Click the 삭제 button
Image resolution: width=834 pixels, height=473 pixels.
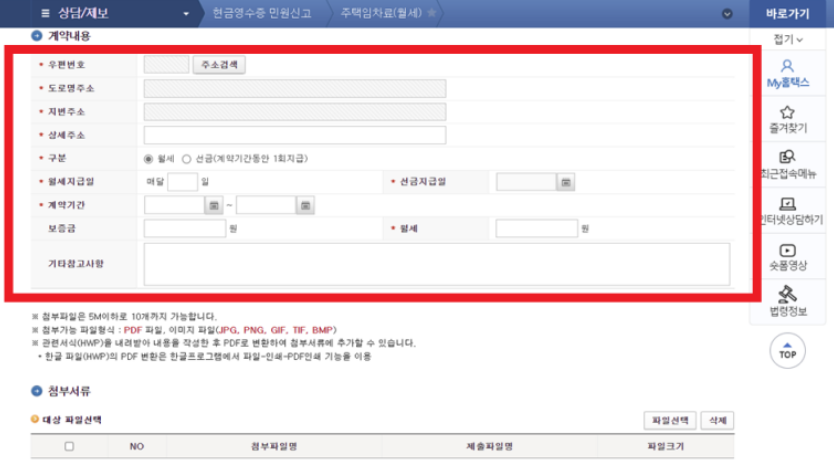[718, 420]
